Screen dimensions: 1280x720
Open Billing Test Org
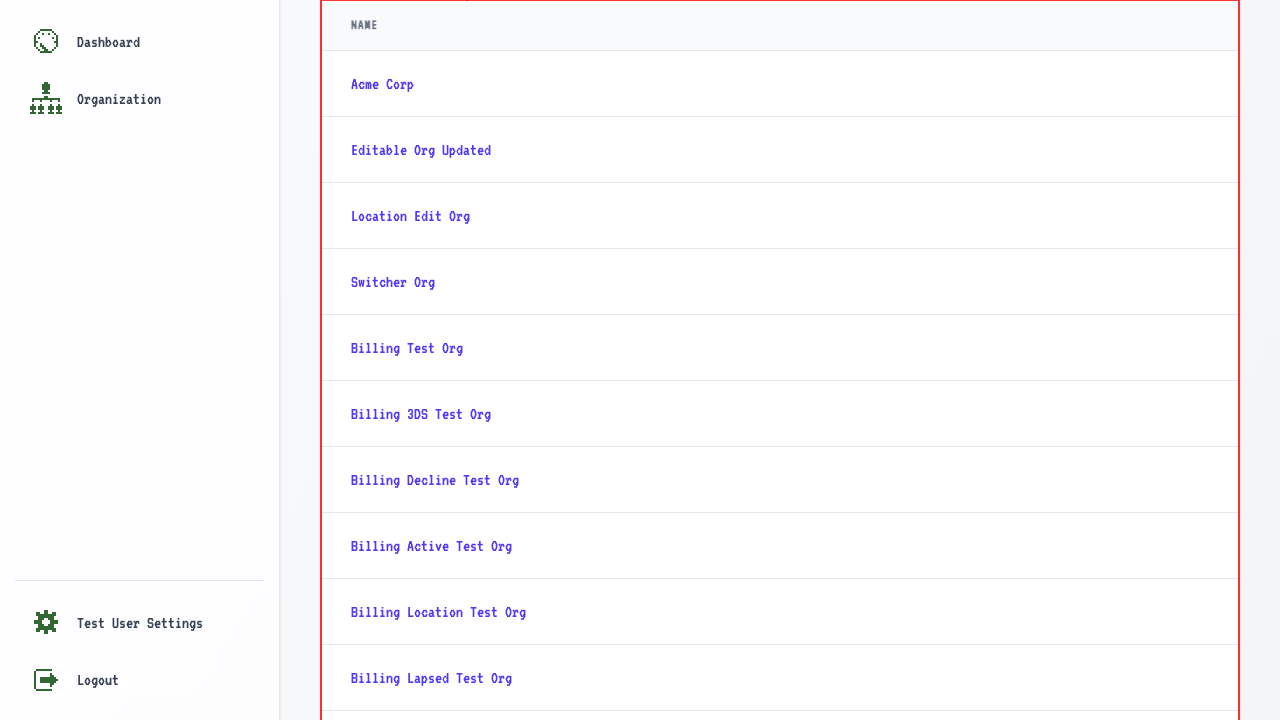tap(407, 348)
